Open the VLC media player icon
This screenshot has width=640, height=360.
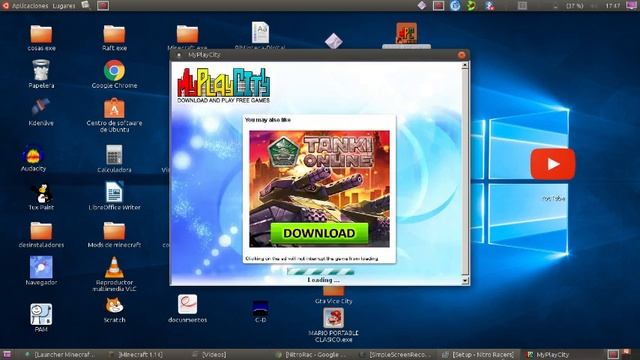point(114,268)
